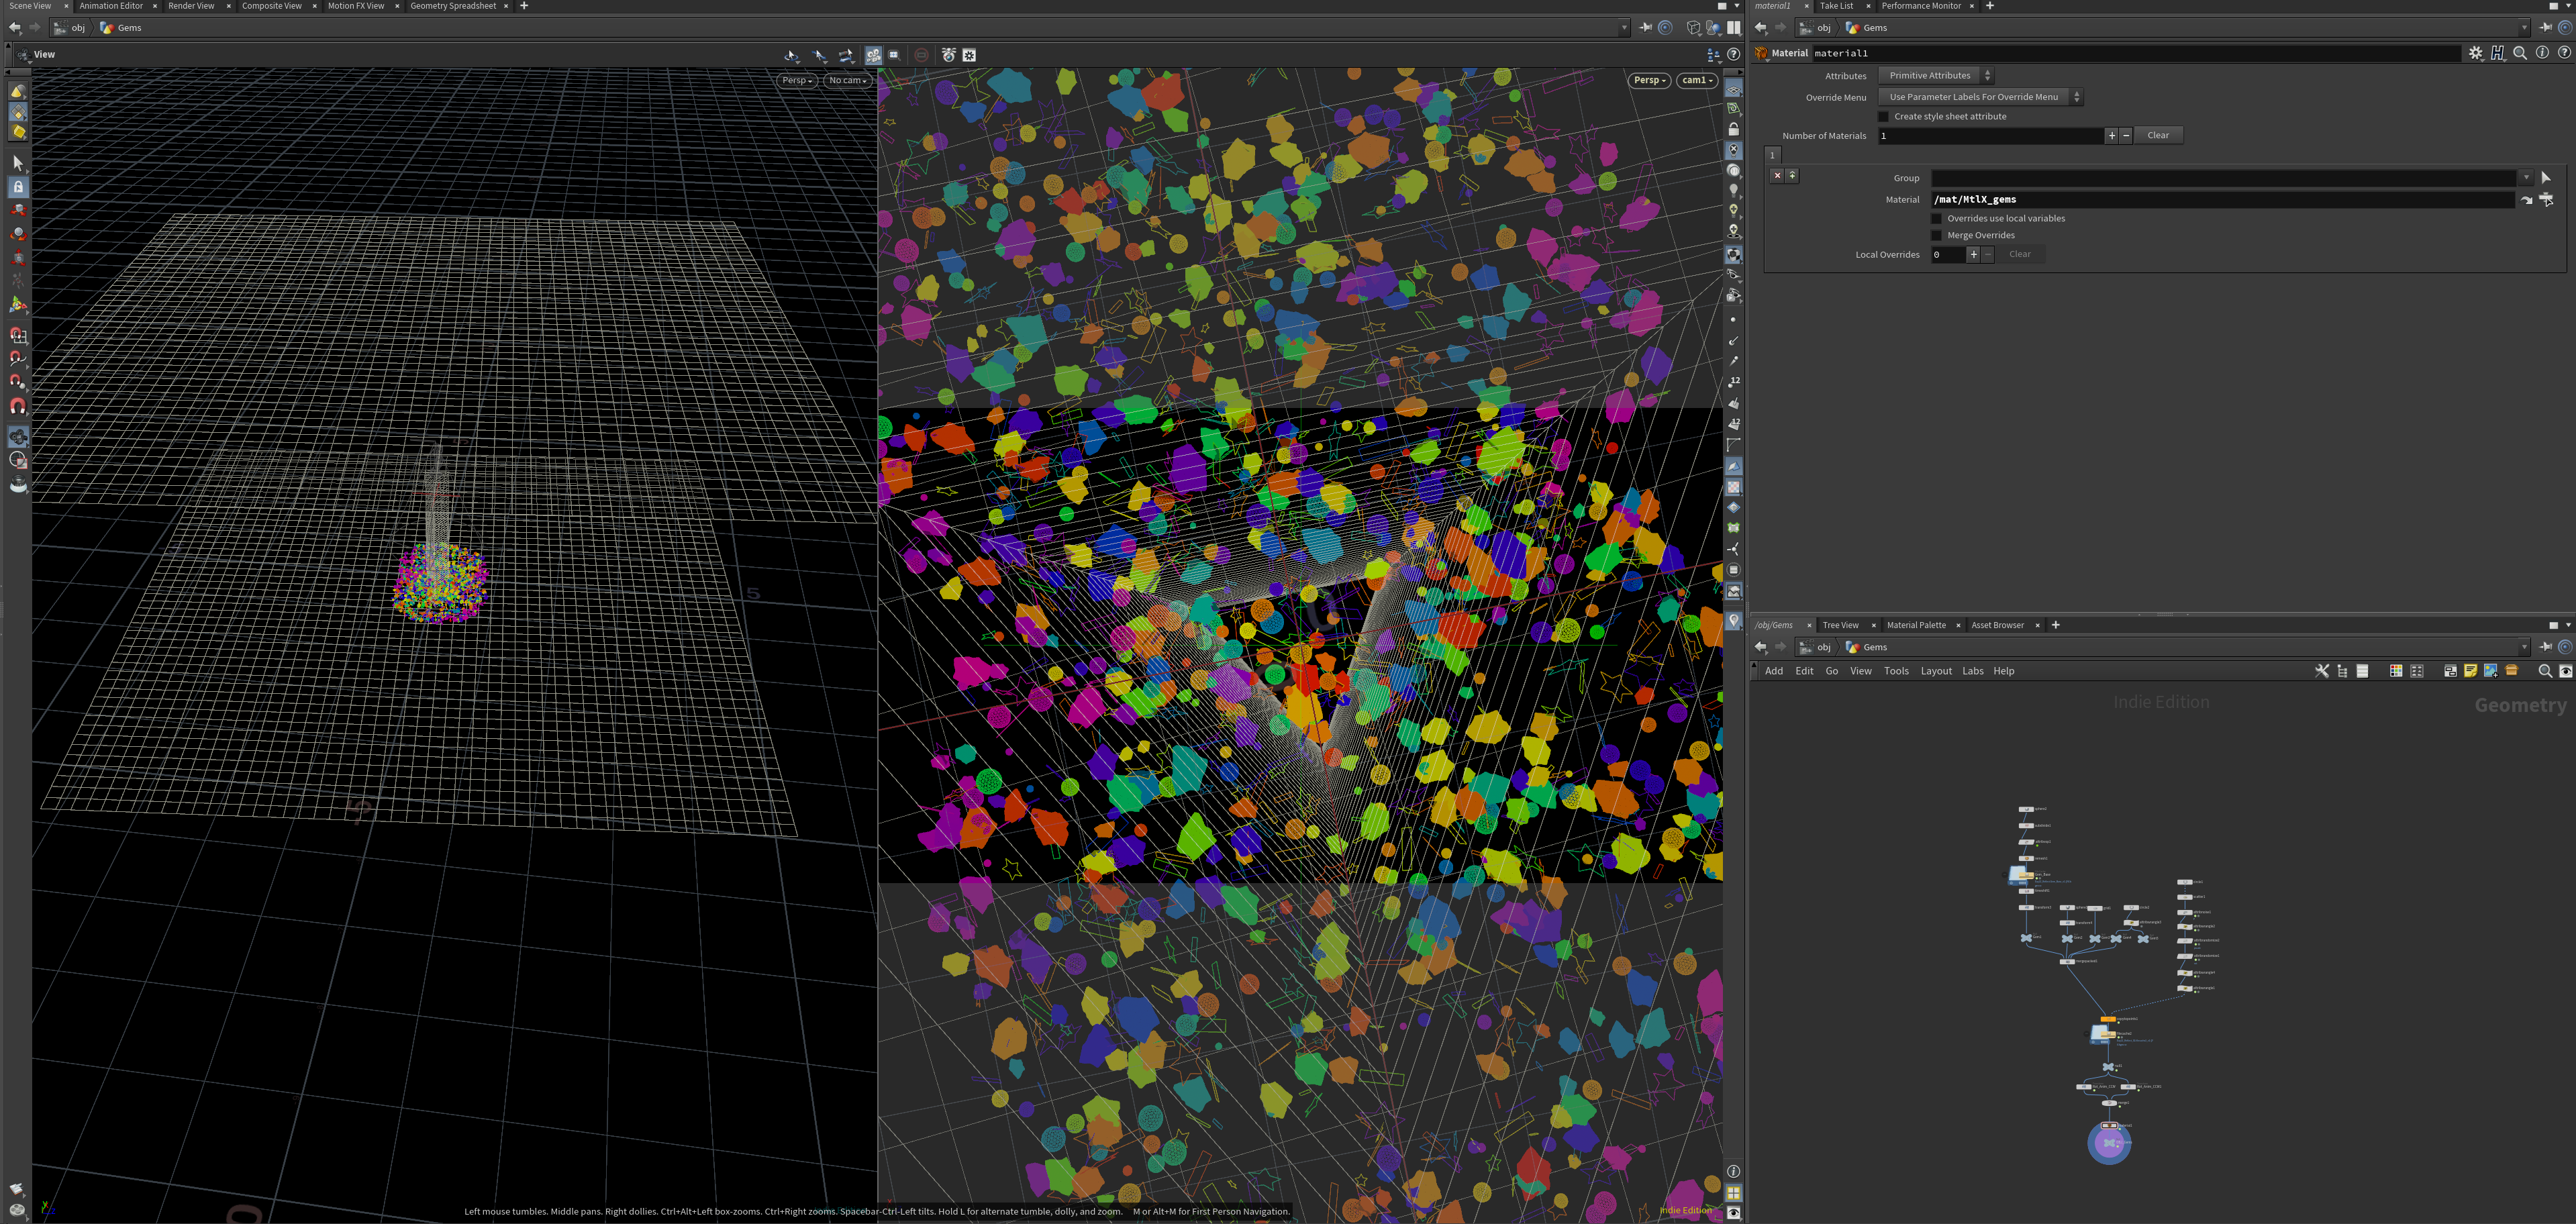Click the subnet box icon in network toolbar
The width and height of the screenshot is (2576, 1224).
tap(2511, 671)
